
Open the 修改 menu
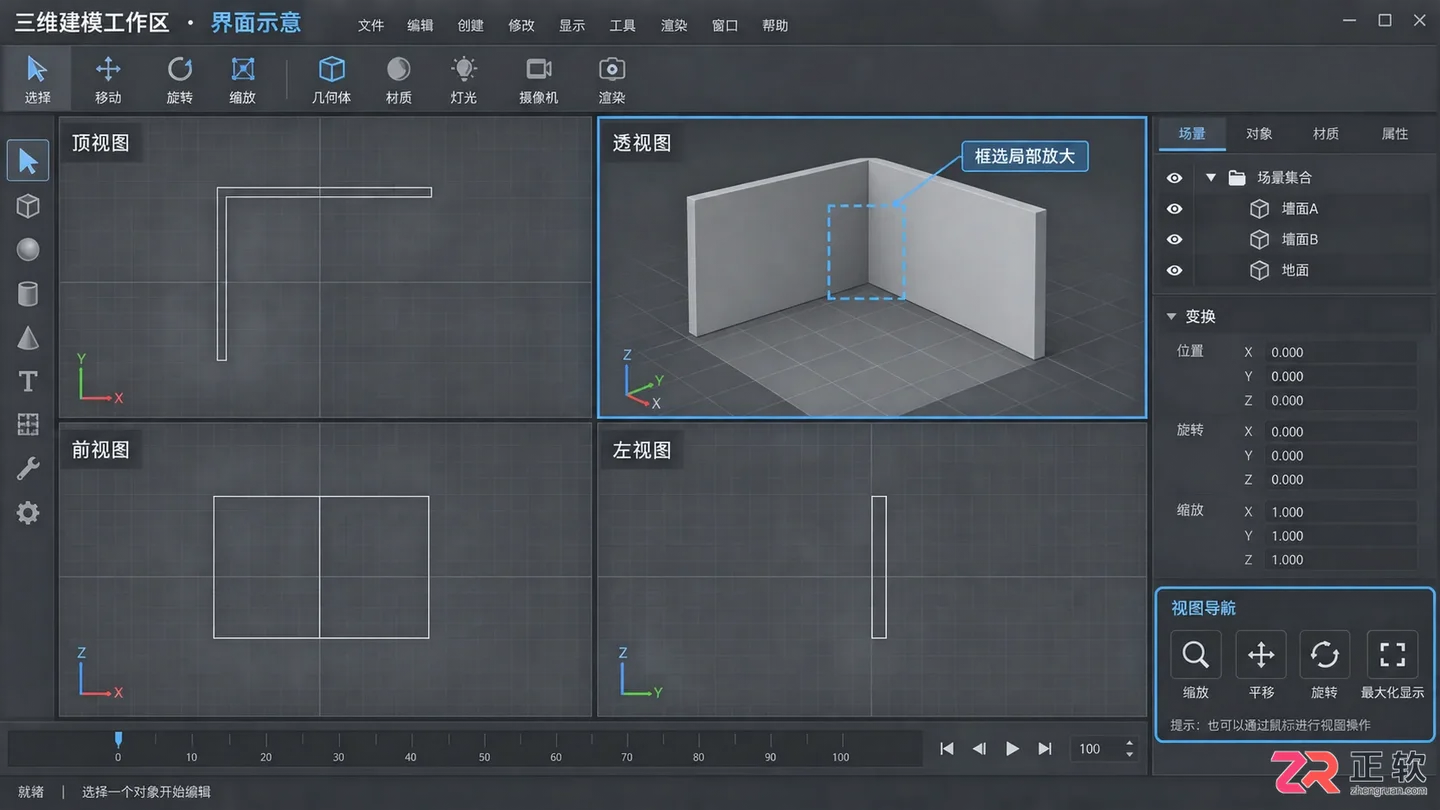[522, 25]
